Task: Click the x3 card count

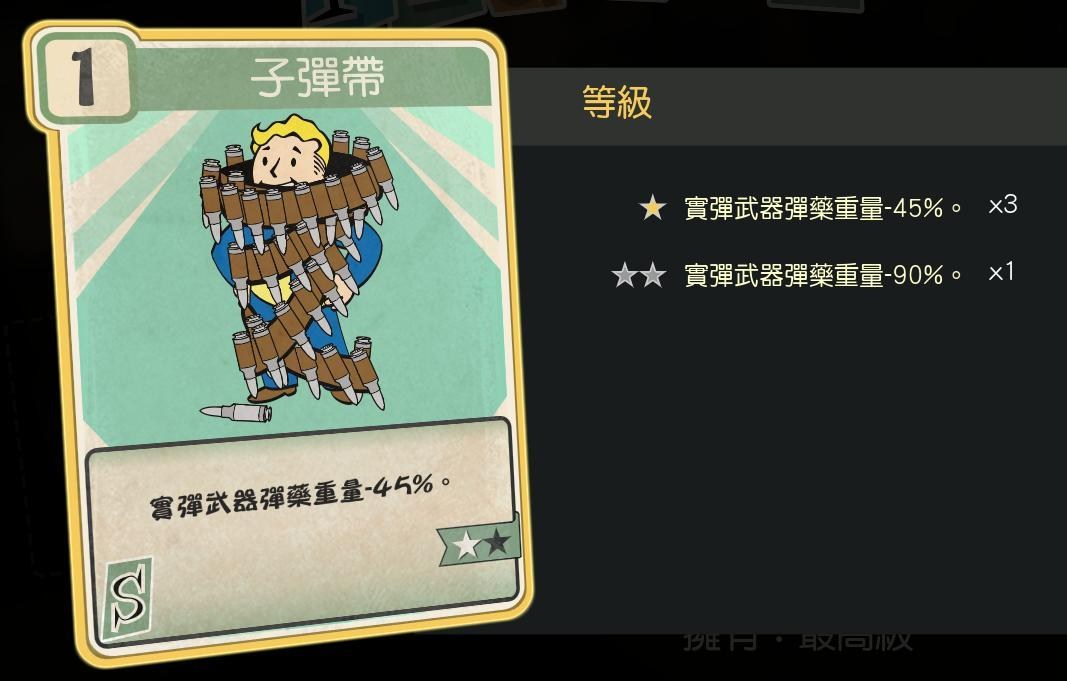Action: coord(1002,205)
